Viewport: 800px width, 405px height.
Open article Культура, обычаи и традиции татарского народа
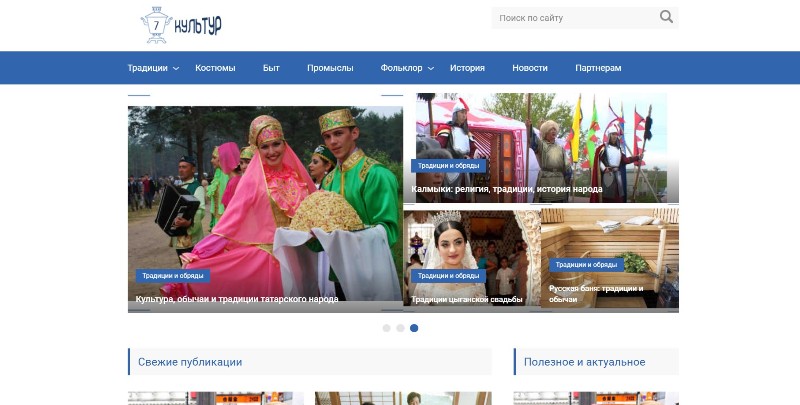(237, 299)
